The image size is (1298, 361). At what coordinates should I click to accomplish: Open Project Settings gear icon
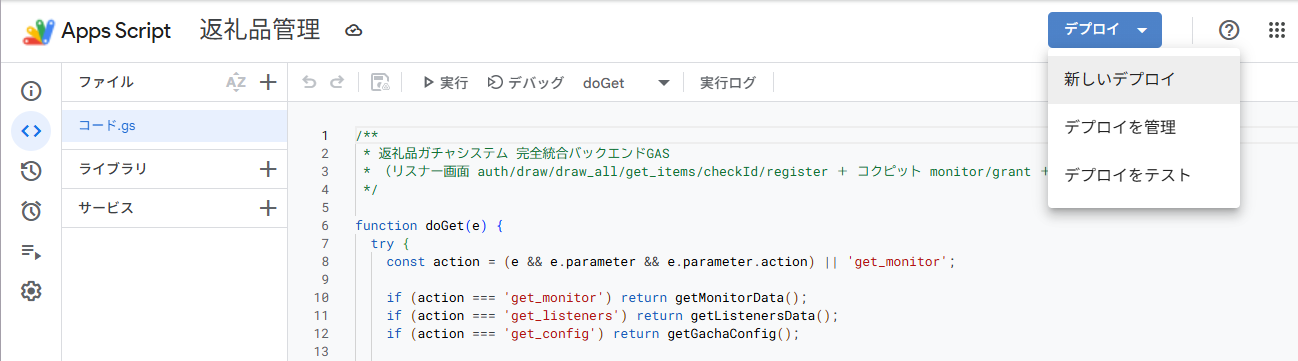point(31,291)
